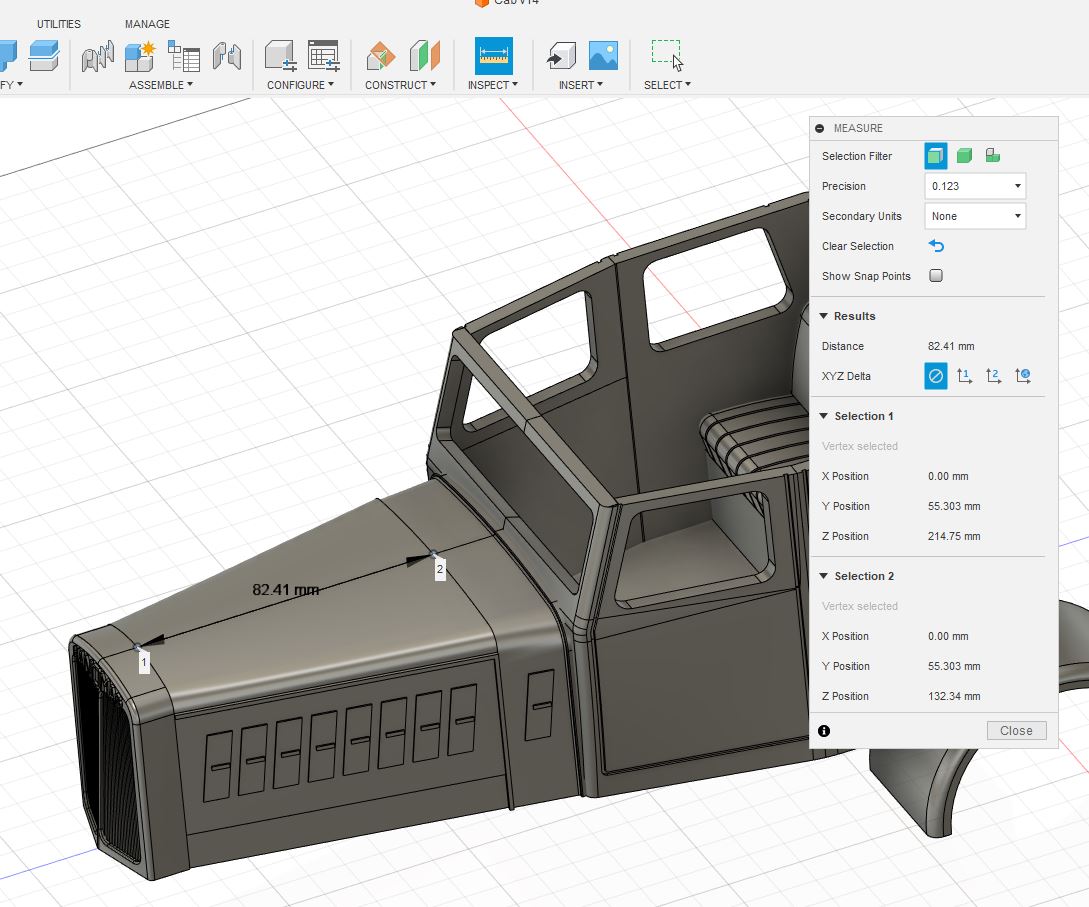1089x907 pixels.
Task: Click the Insert Derive icon
Action: 561,56
